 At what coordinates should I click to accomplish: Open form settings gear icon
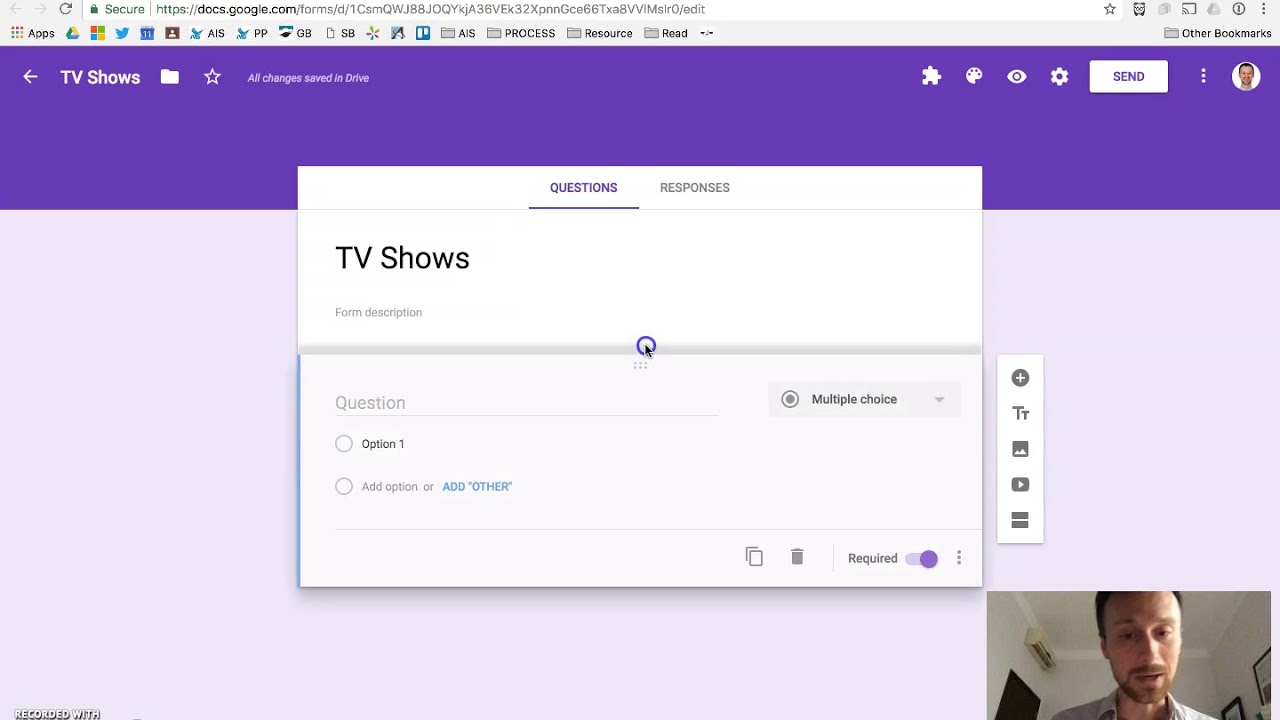pyautogui.click(x=1059, y=77)
